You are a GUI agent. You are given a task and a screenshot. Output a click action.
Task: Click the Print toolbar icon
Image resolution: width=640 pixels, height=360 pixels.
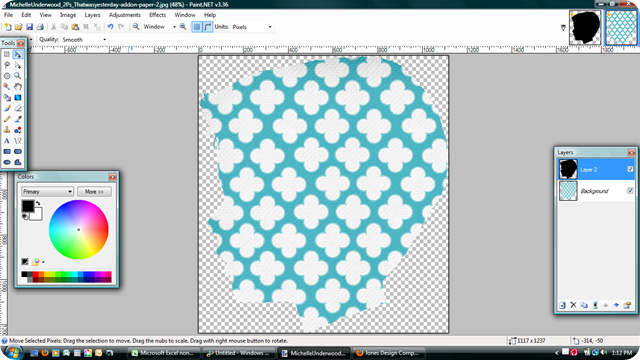[x=40, y=27]
